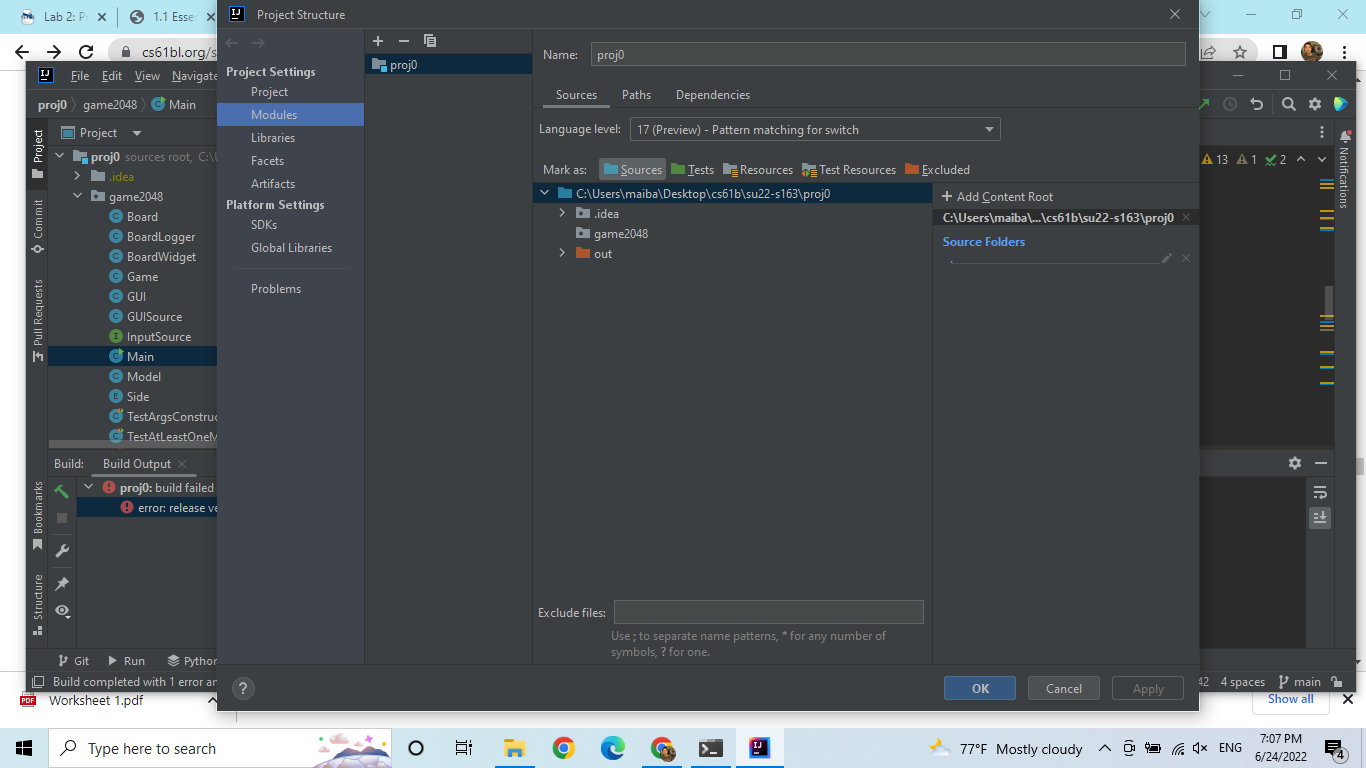Screen dimensions: 1366x768
Task: Click the add module plus icon
Action: pos(378,41)
